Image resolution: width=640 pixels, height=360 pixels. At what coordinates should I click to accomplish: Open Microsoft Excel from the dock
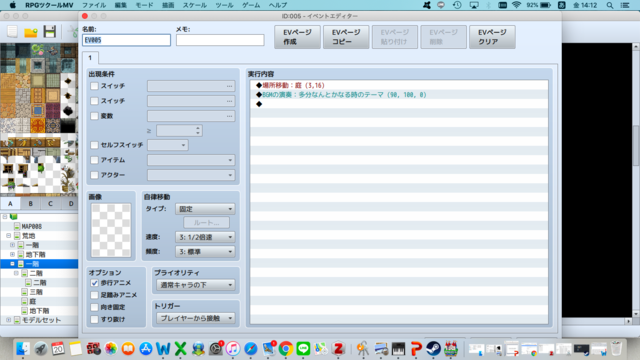click(x=180, y=349)
